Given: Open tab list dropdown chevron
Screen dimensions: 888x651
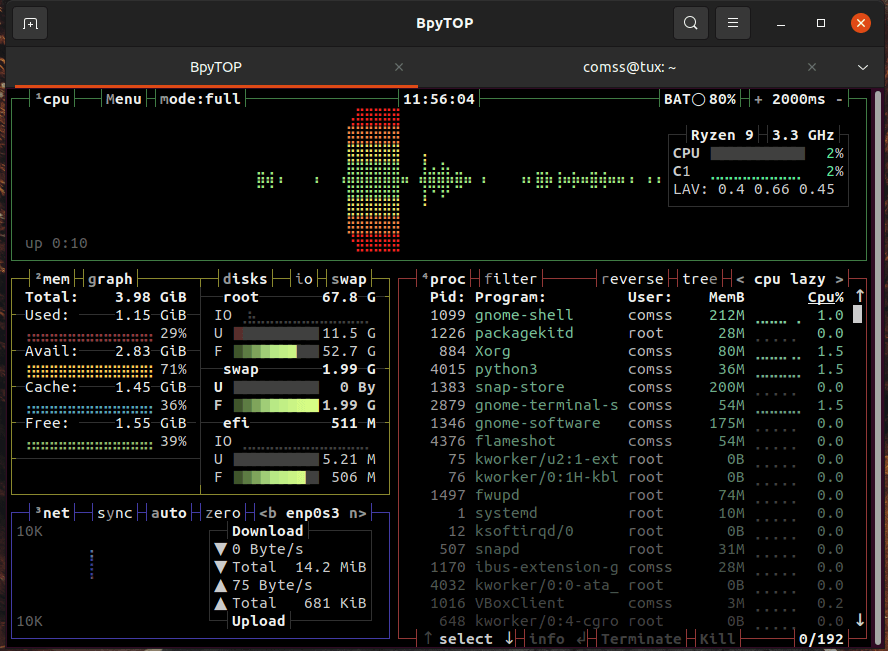Looking at the screenshot, I should pyautogui.click(x=863, y=67).
